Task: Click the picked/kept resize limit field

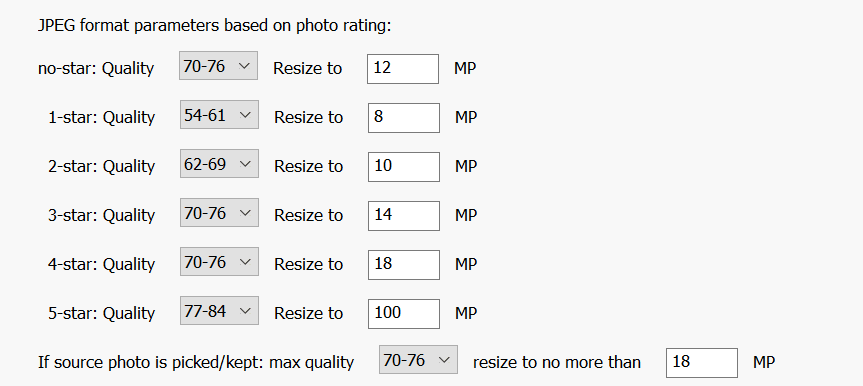Action: pos(702,363)
